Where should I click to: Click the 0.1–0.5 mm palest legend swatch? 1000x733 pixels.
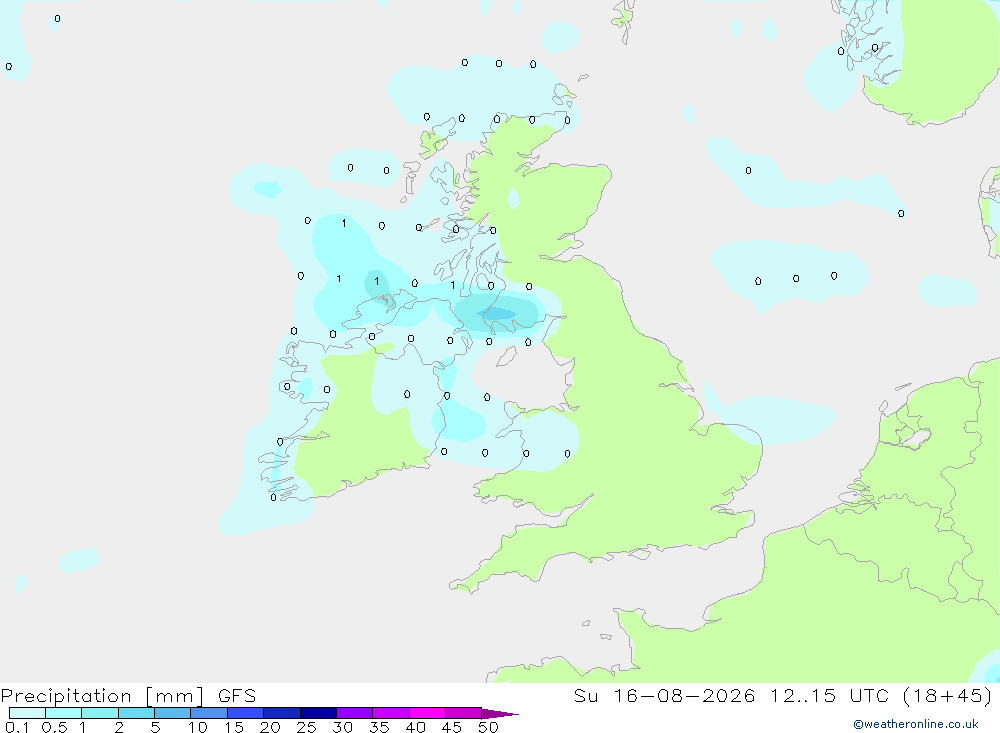(27, 713)
